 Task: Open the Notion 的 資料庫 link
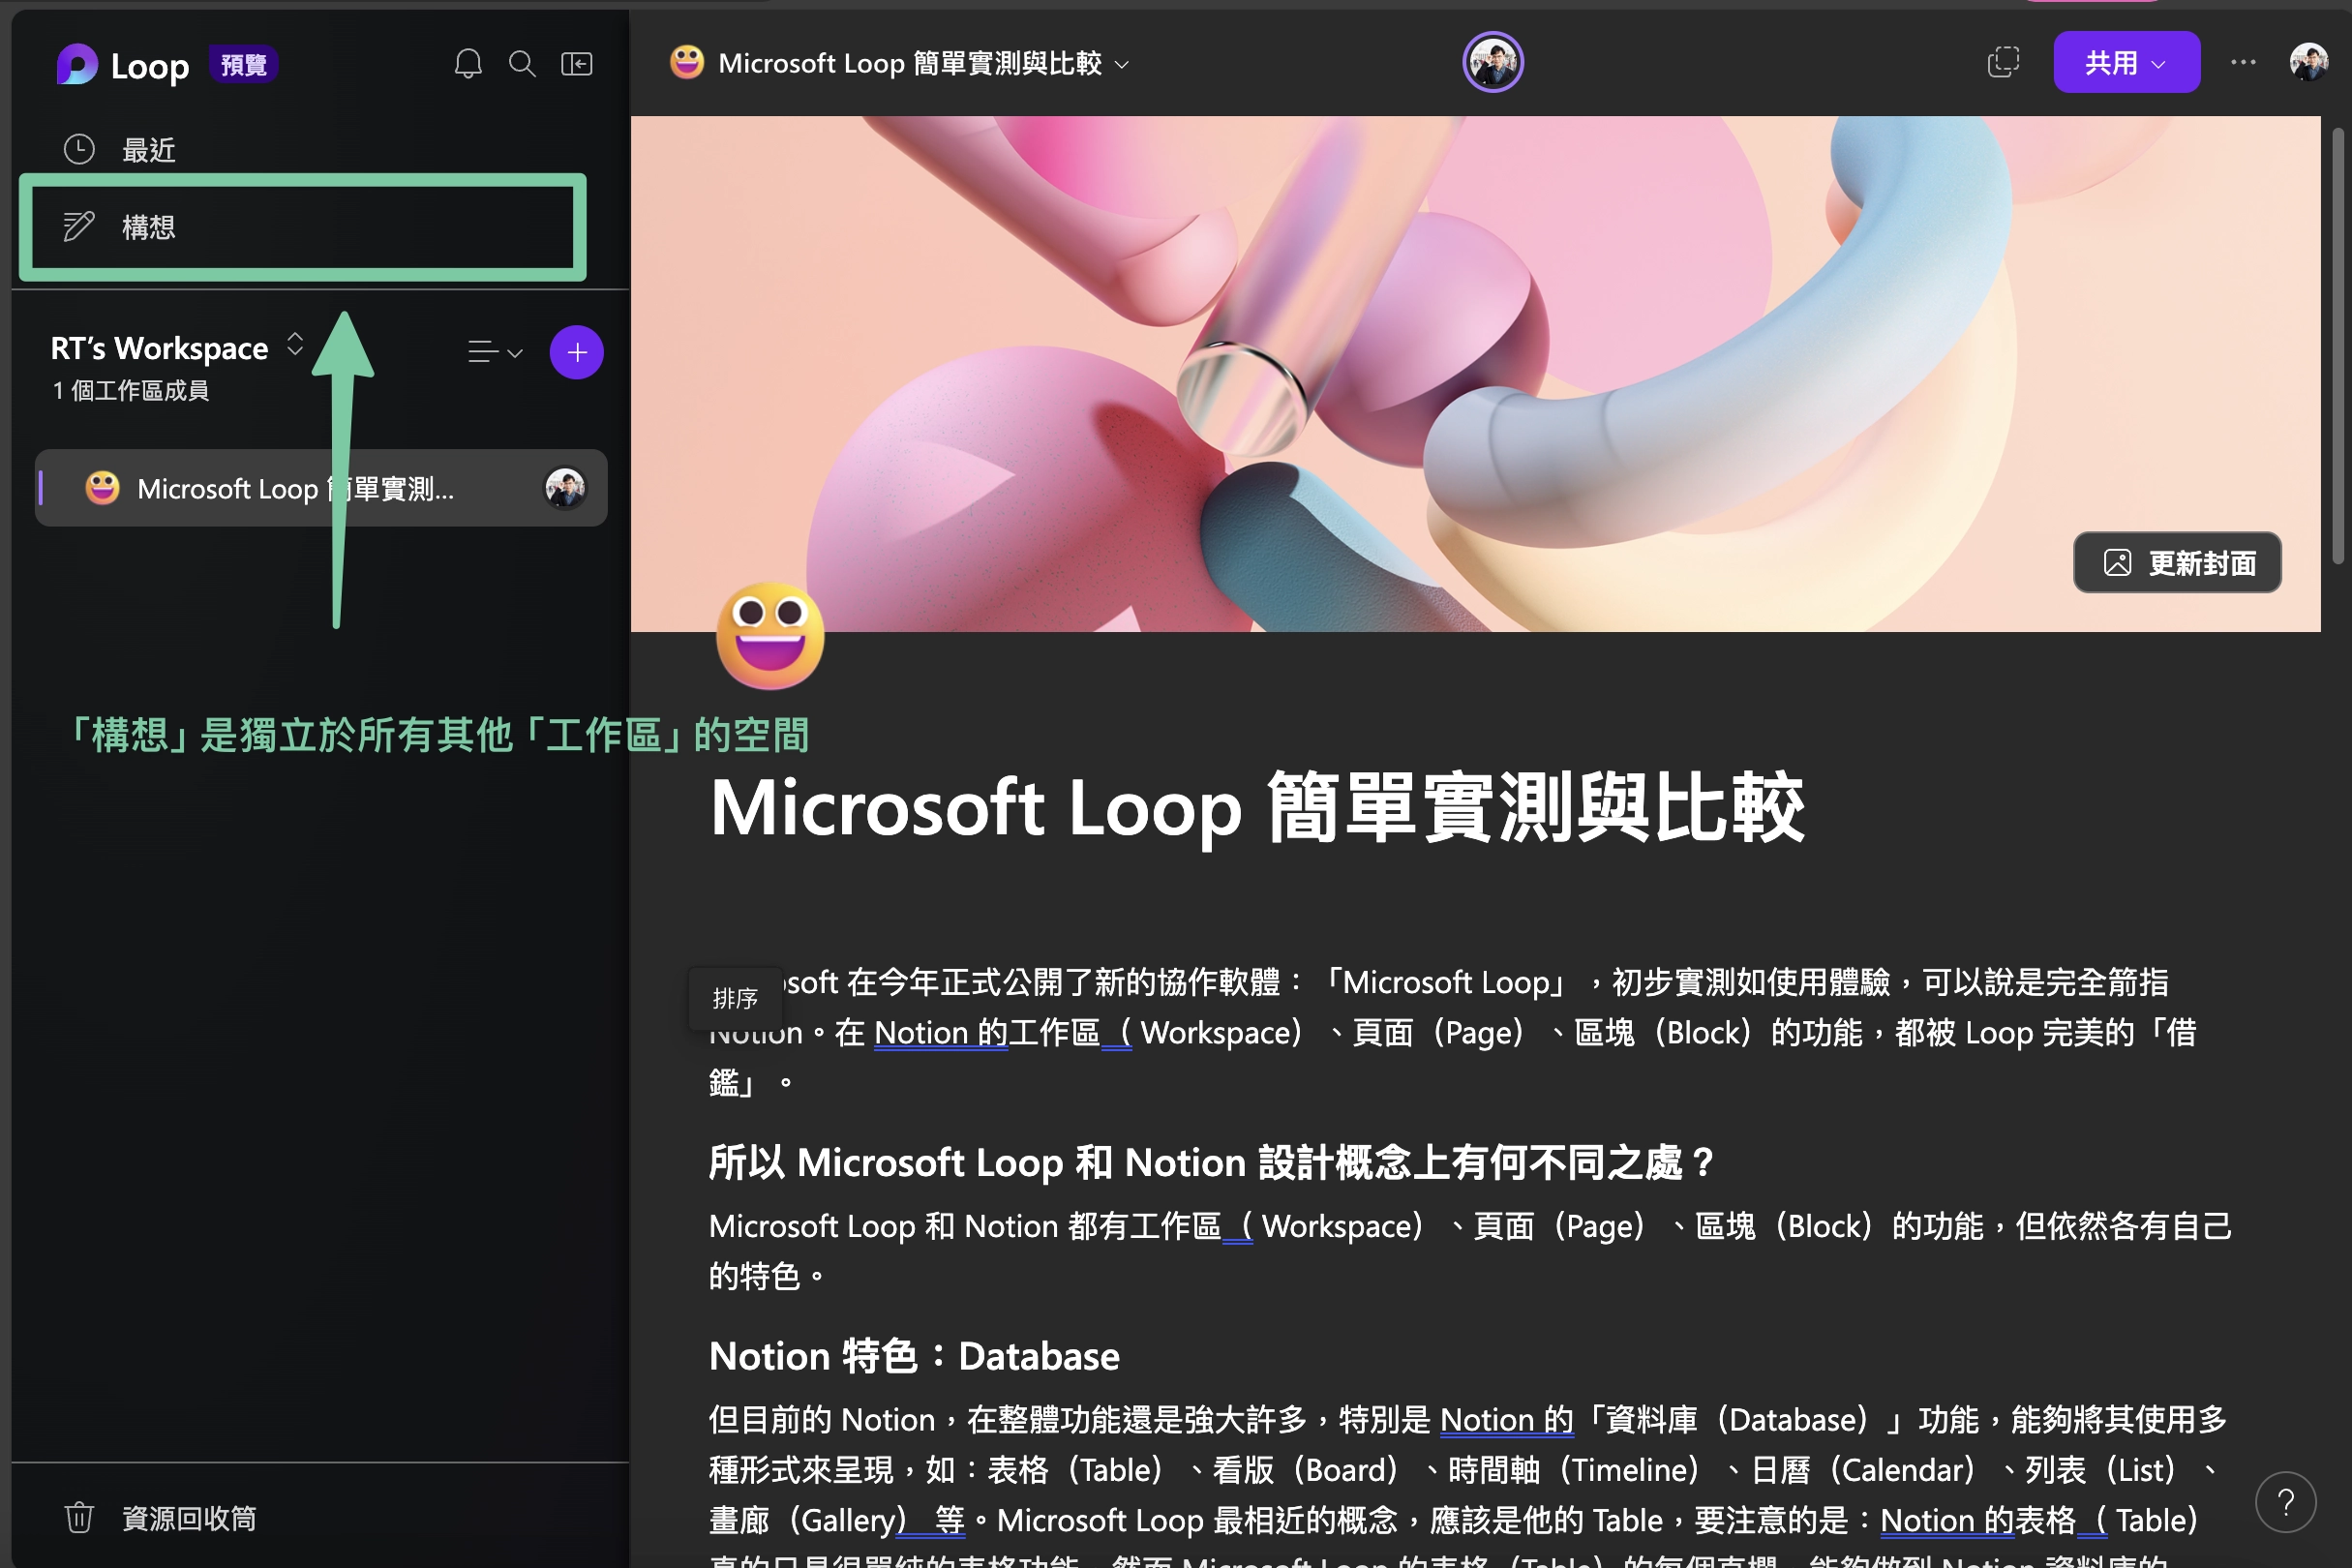point(1506,1420)
